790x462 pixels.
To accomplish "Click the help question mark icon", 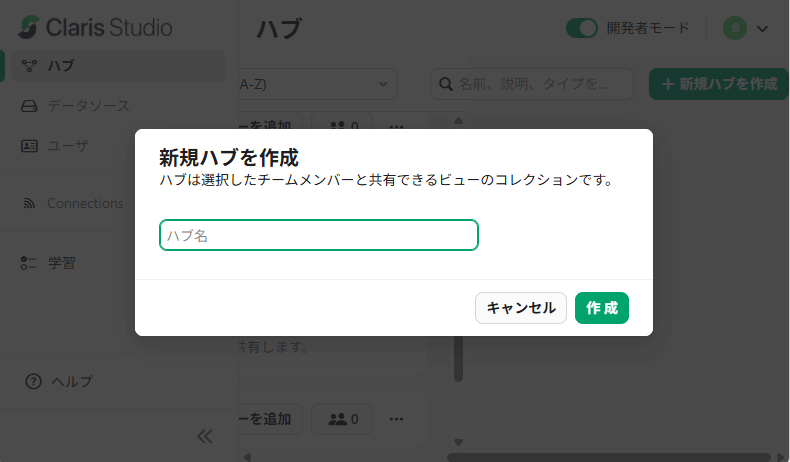I will point(33,381).
